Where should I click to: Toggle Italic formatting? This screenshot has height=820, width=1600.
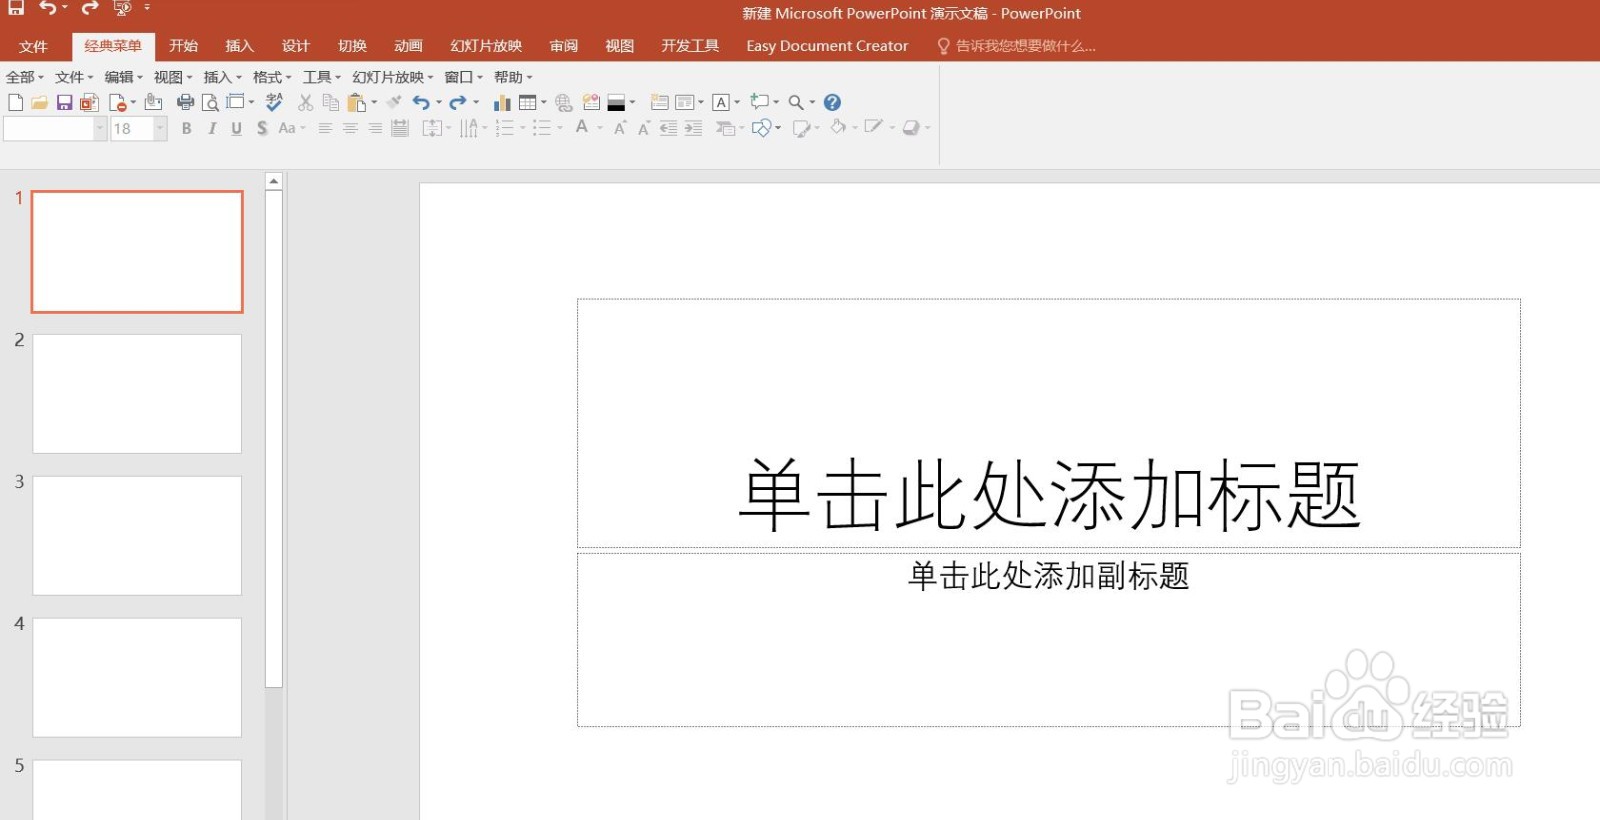[212, 128]
